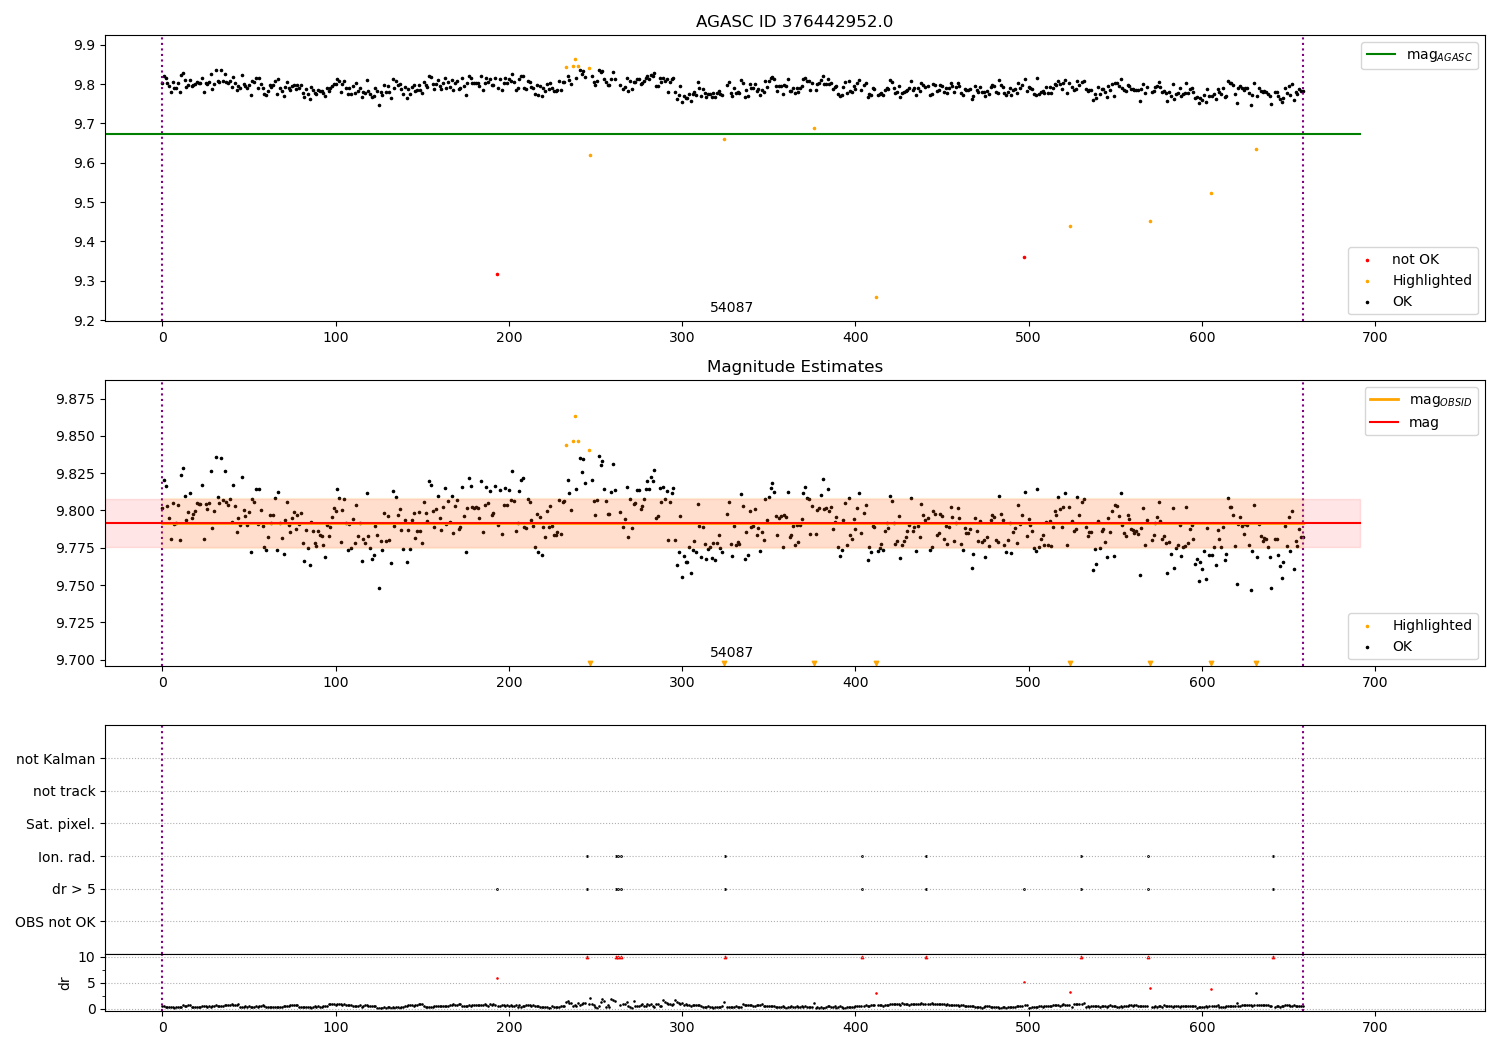Click the 'not Kalman' row label
This screenshot has width=1500, height=1050.
coord(56,759)
